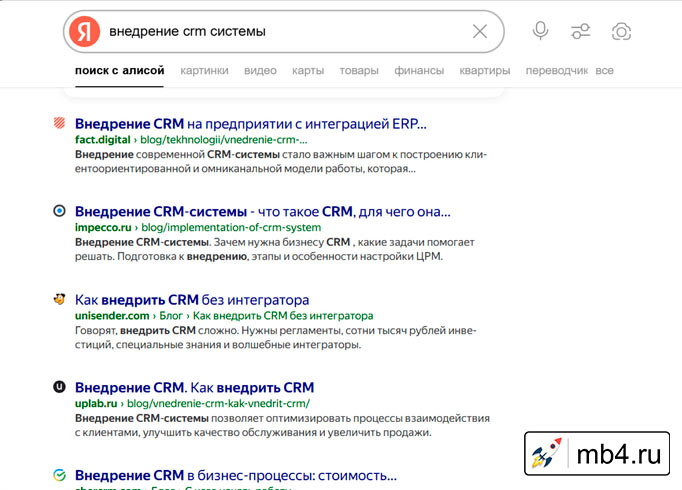Open the 'финансы' tab
The height and width of the screenshot is (490, 682).
419,70
